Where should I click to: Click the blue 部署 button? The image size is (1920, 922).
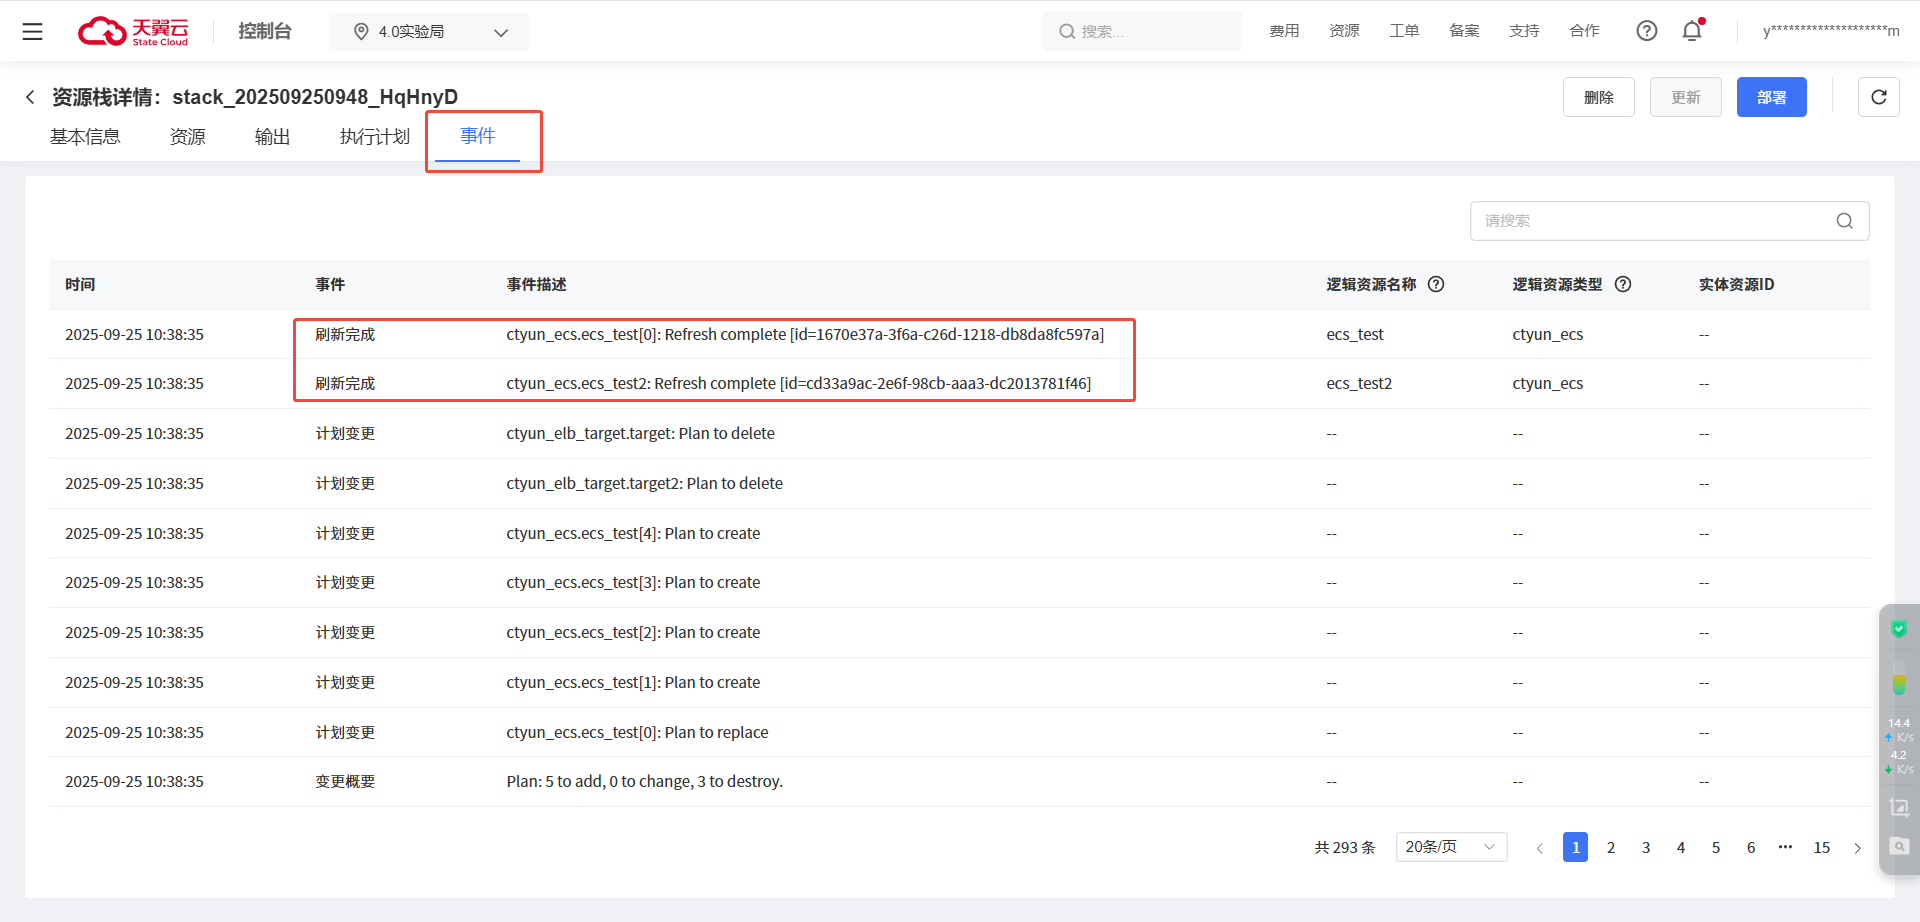pos(1771,97)
